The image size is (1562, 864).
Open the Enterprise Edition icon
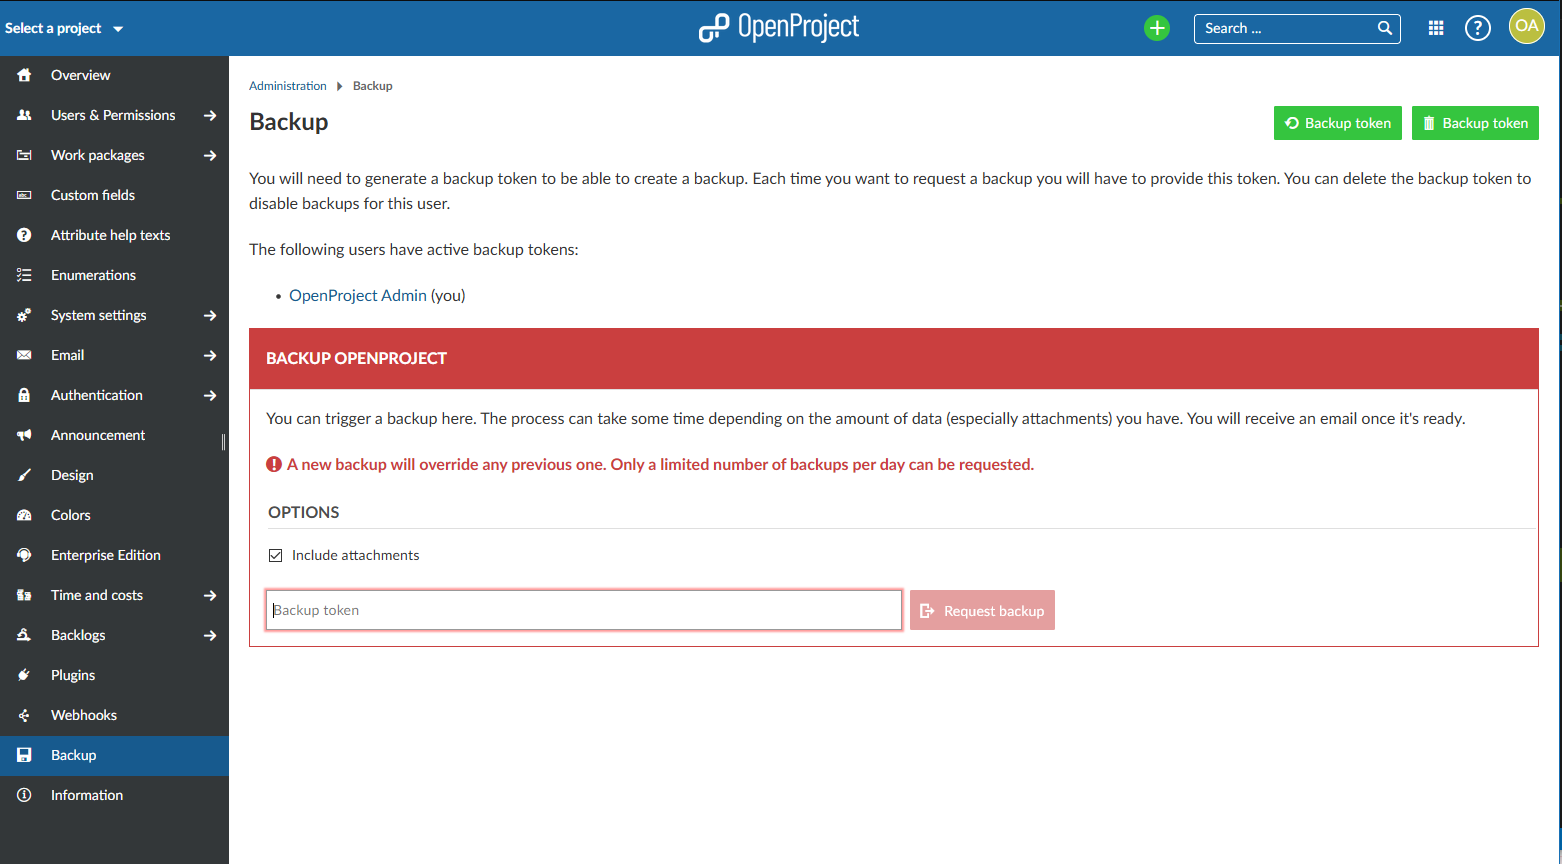pos(24,555)
